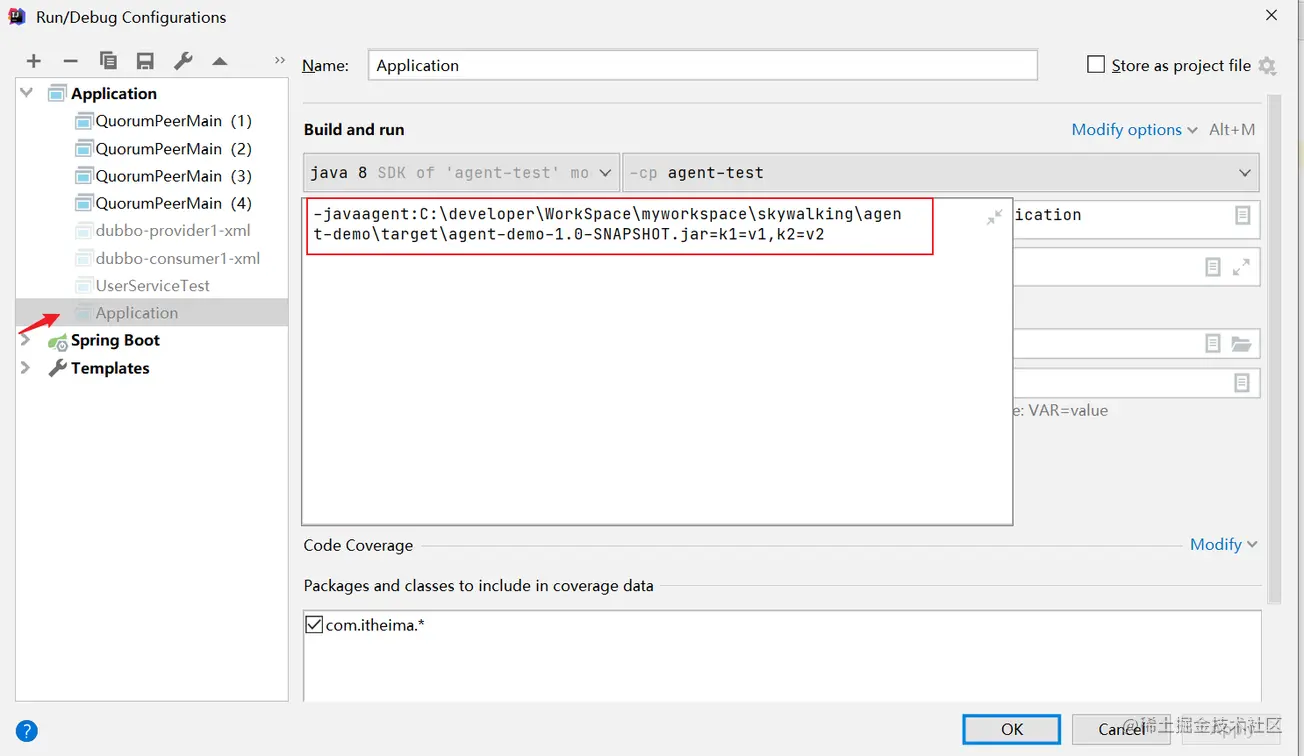Open the java 8 SDK dropdown

(x=461, y=173)
